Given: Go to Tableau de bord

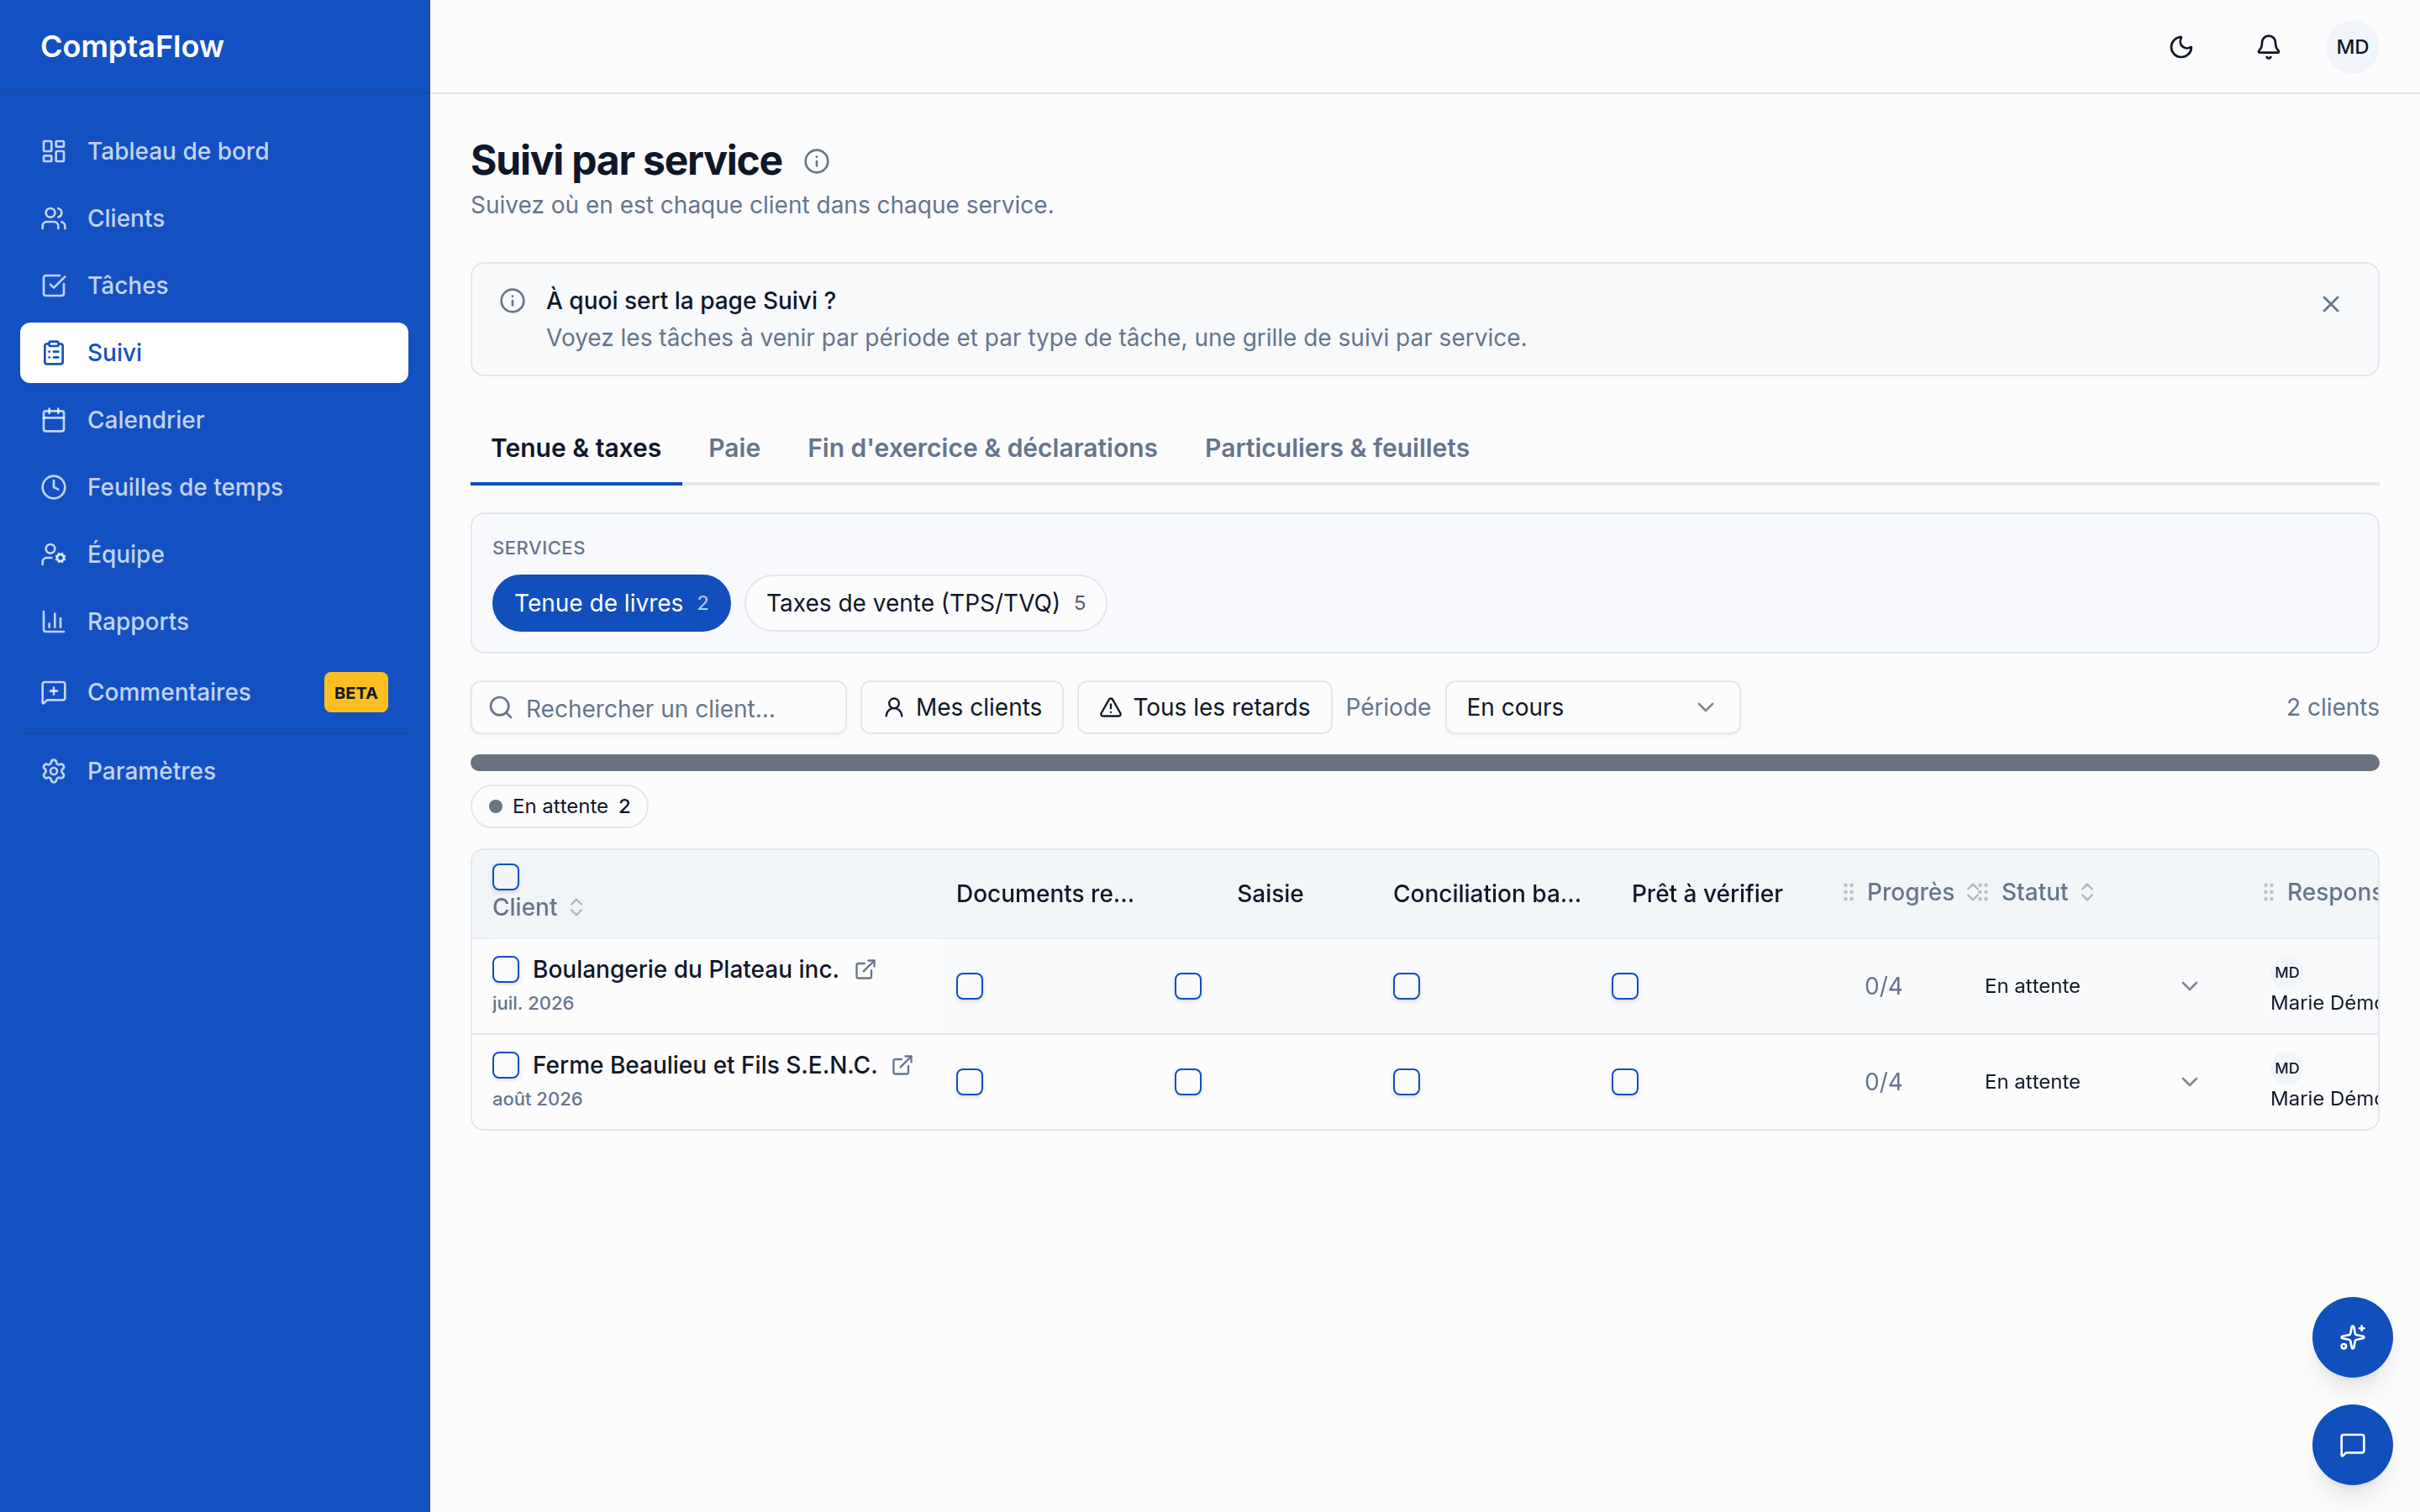Looking at the screenshot, I should click(214, 151).
